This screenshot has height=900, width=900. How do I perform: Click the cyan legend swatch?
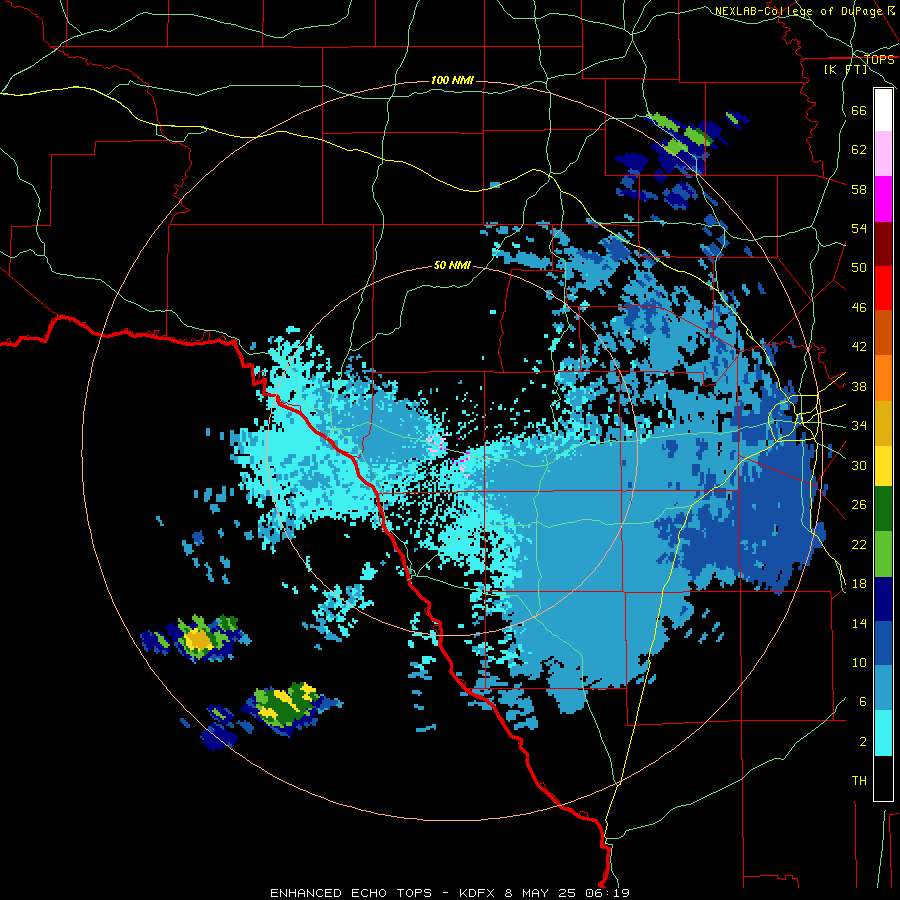pos(883,733)
